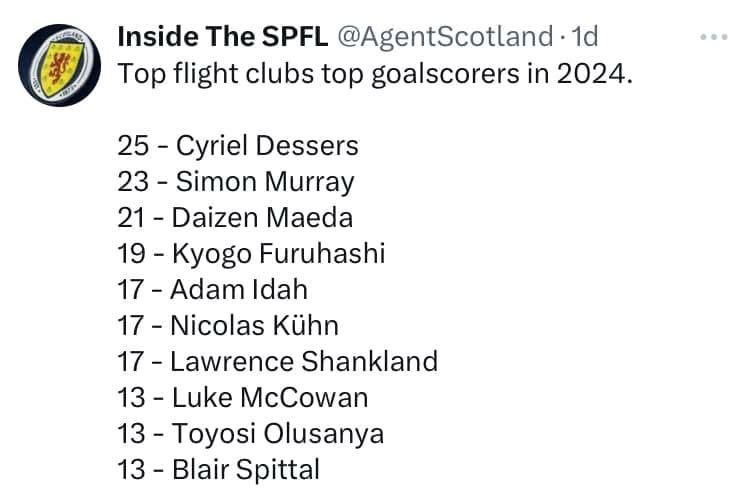Click the number 21 beside Maeda
The height and width of the screenshot is (500, 750).
coord(131,218)
